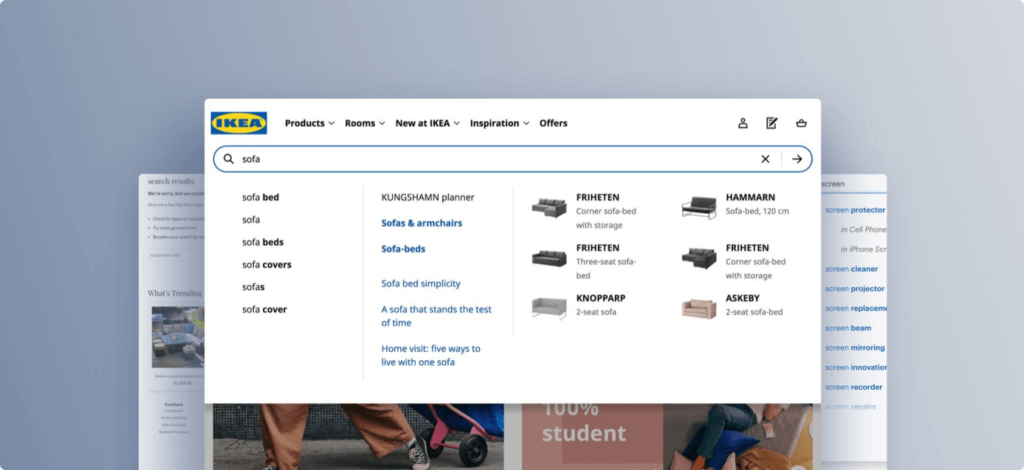Click the magnifying glass search icon
Image resolution: width=1024 pixels, height=470 pixels.
click(229, 159)
